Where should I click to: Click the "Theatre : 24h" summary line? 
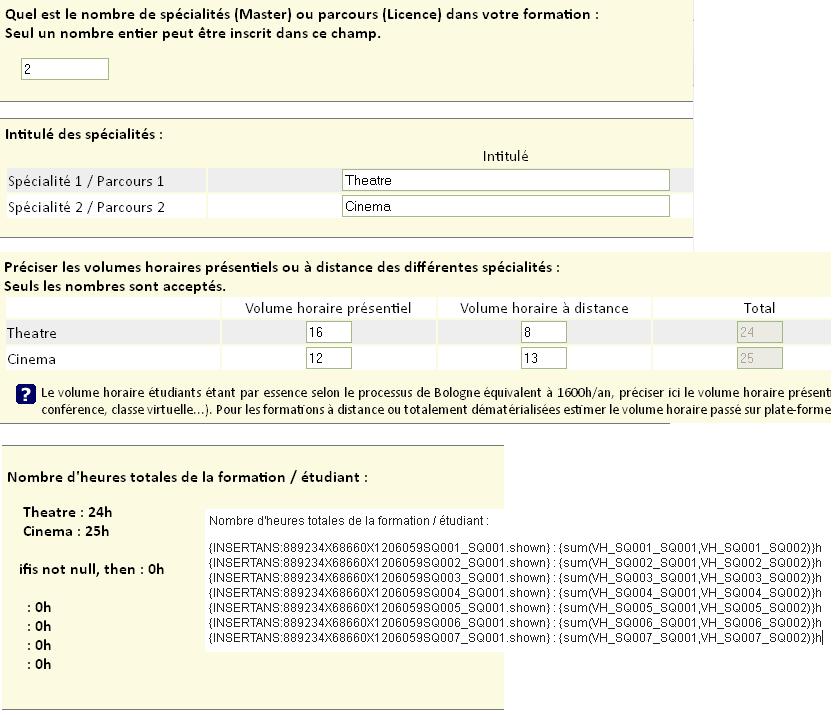[67, 513]
